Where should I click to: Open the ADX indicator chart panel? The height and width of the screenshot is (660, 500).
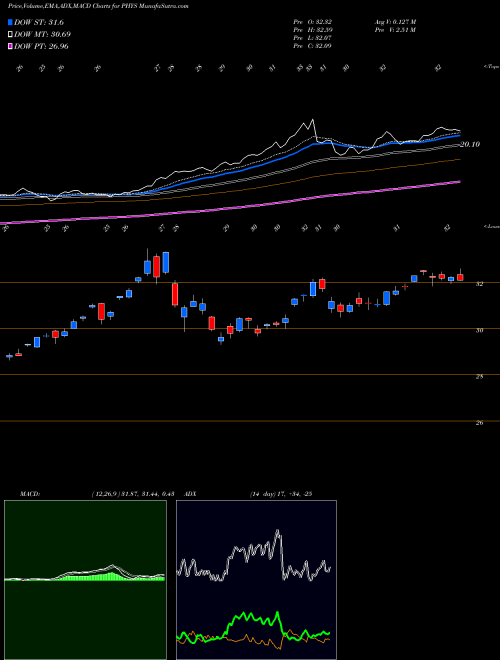click(256, 580)
